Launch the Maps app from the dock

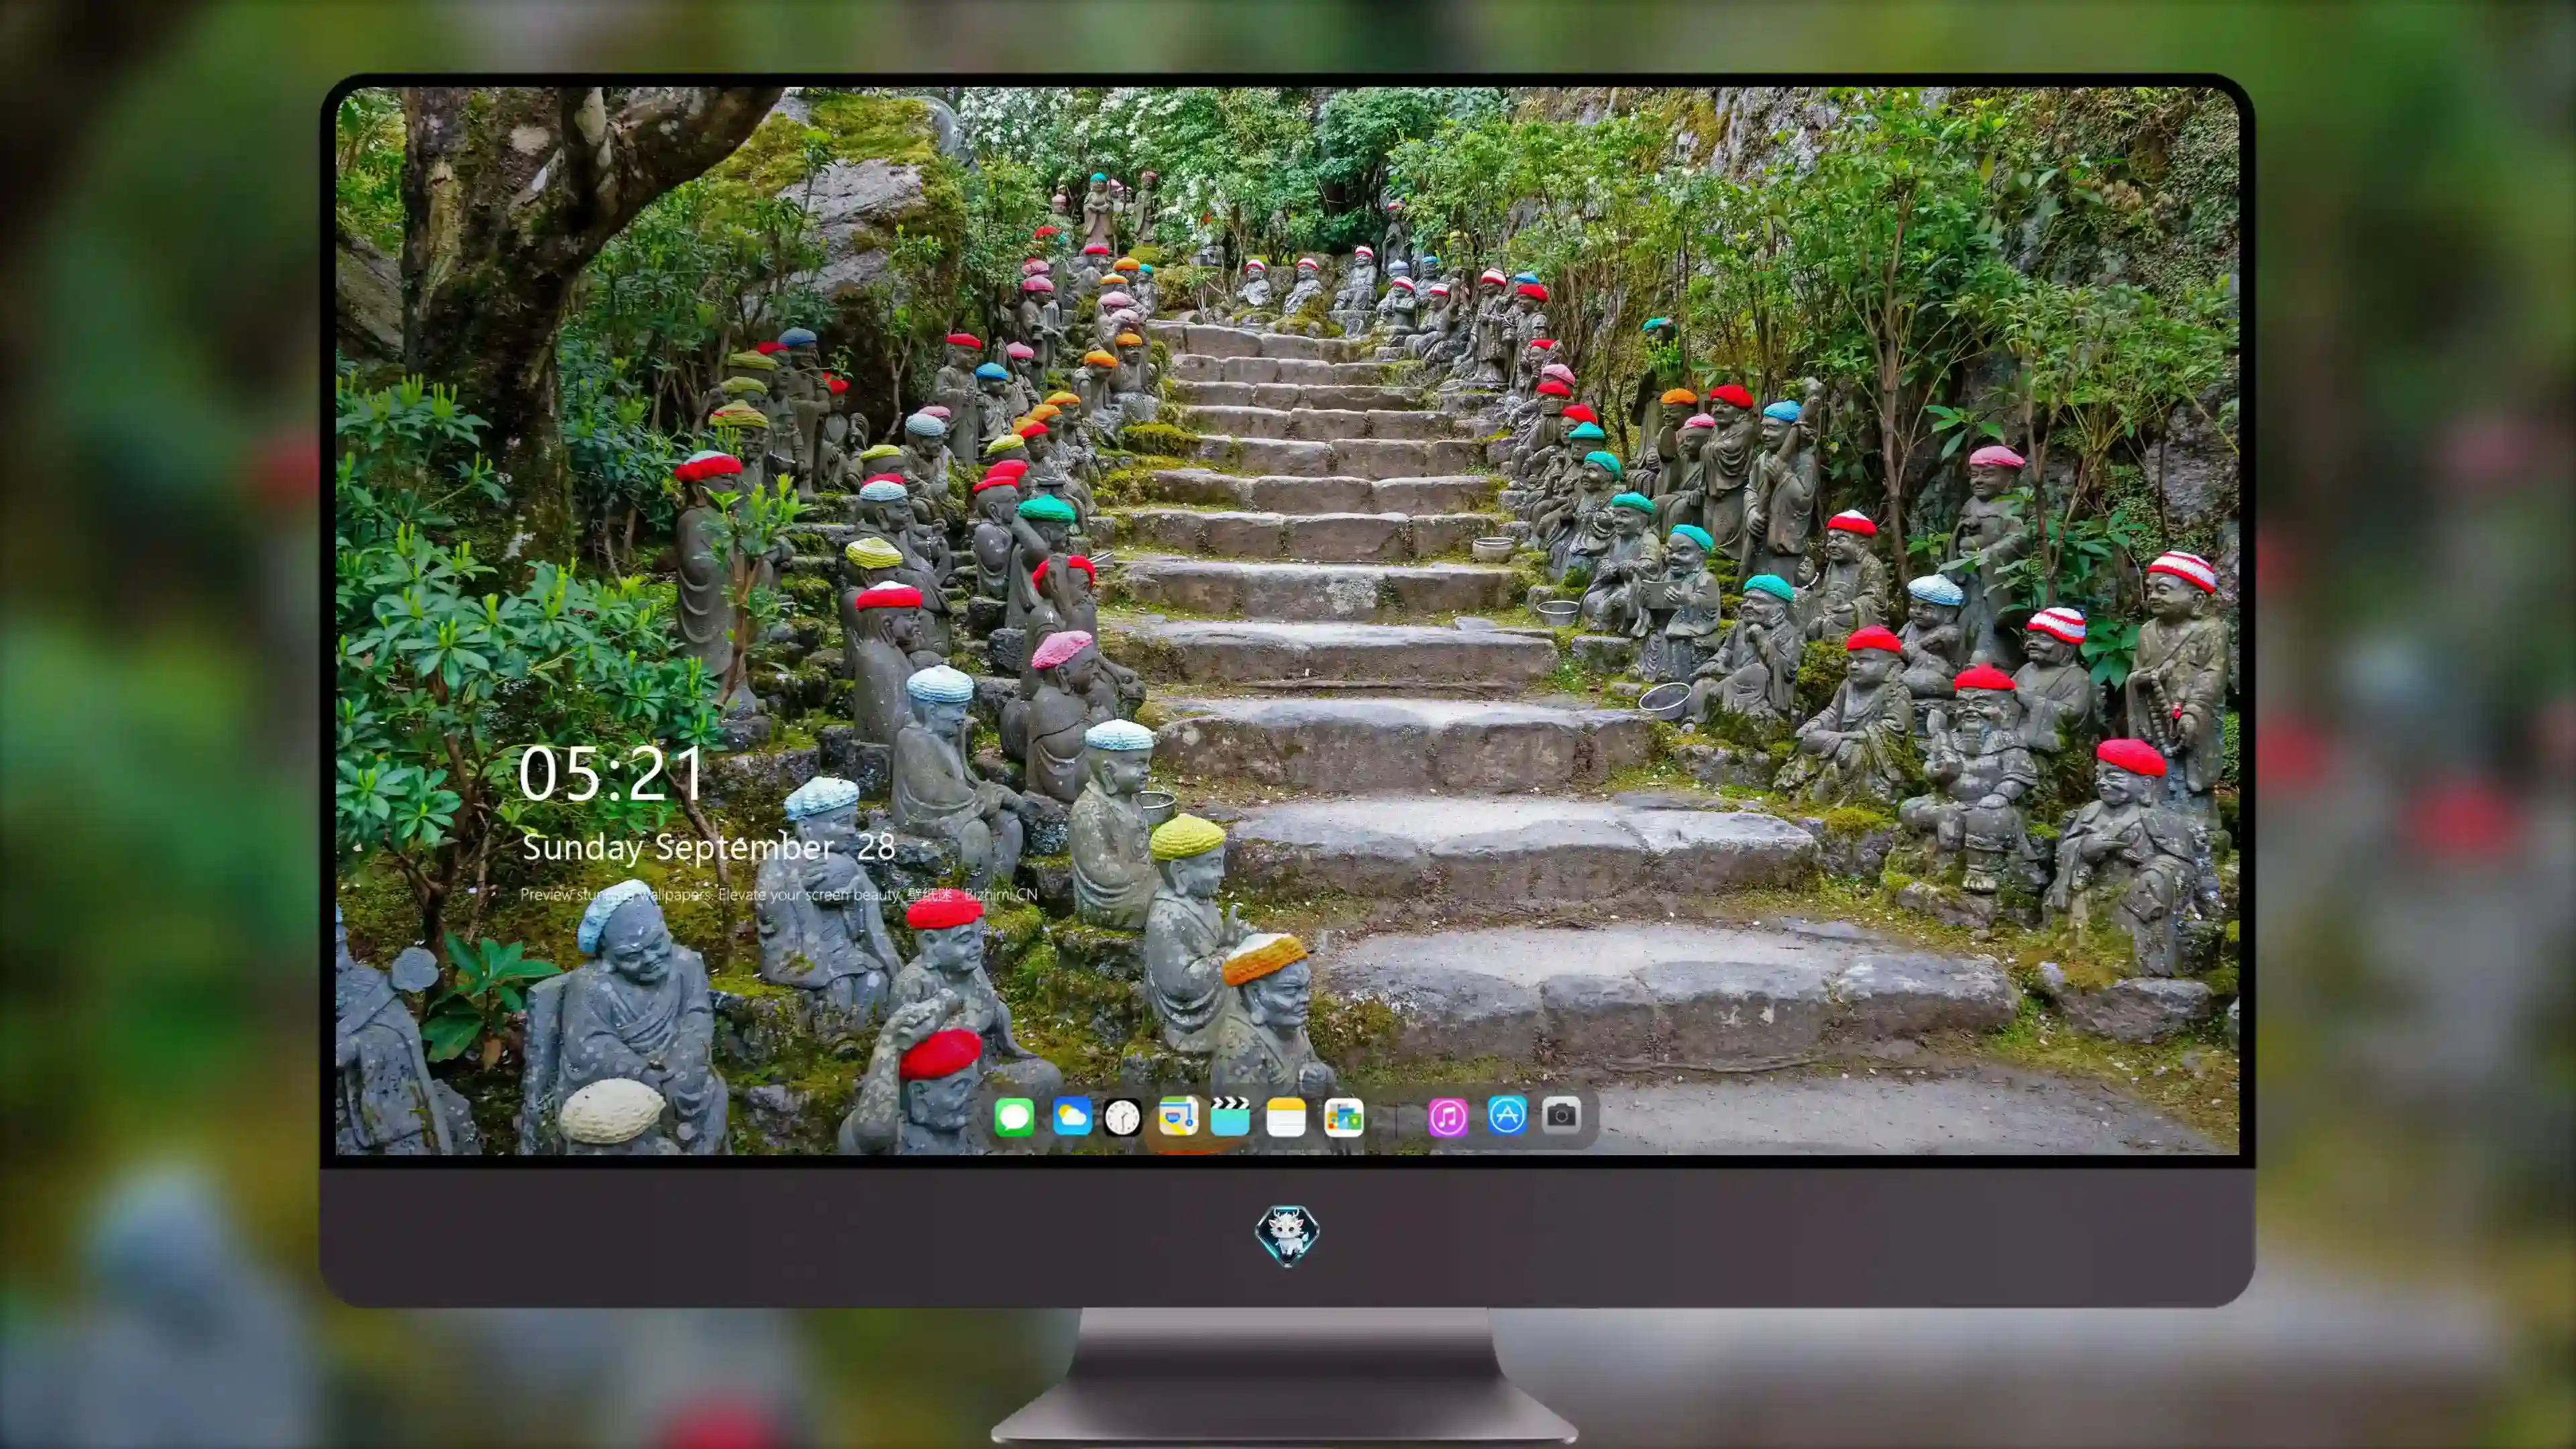[x=1178, y=1116]
